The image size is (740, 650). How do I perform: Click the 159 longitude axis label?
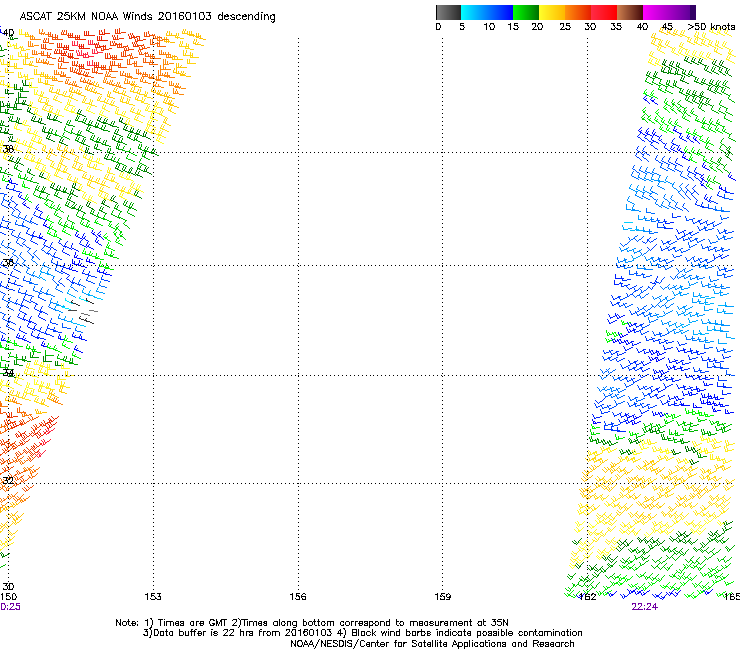click(443, 597)
